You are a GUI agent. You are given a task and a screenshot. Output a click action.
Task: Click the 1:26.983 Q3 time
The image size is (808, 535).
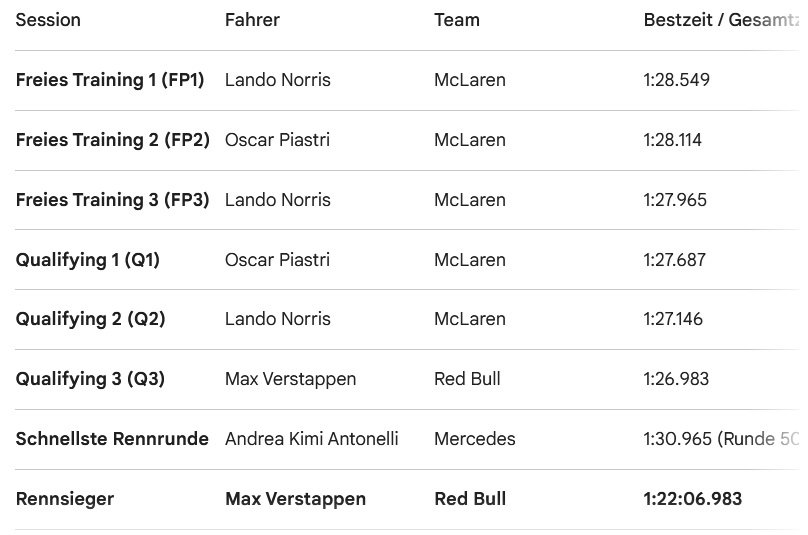pyautogui.click(x=677, y=379)
